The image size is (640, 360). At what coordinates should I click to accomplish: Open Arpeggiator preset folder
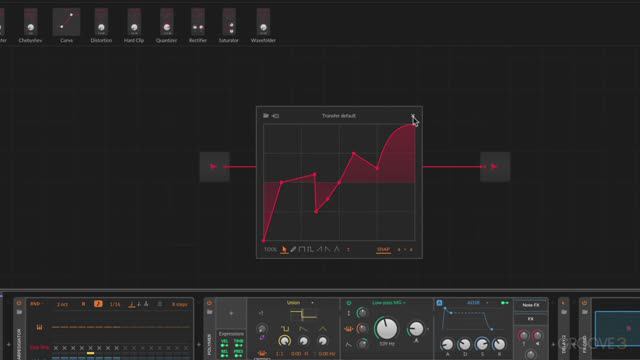pyautogui.click(x=19, y=312)
